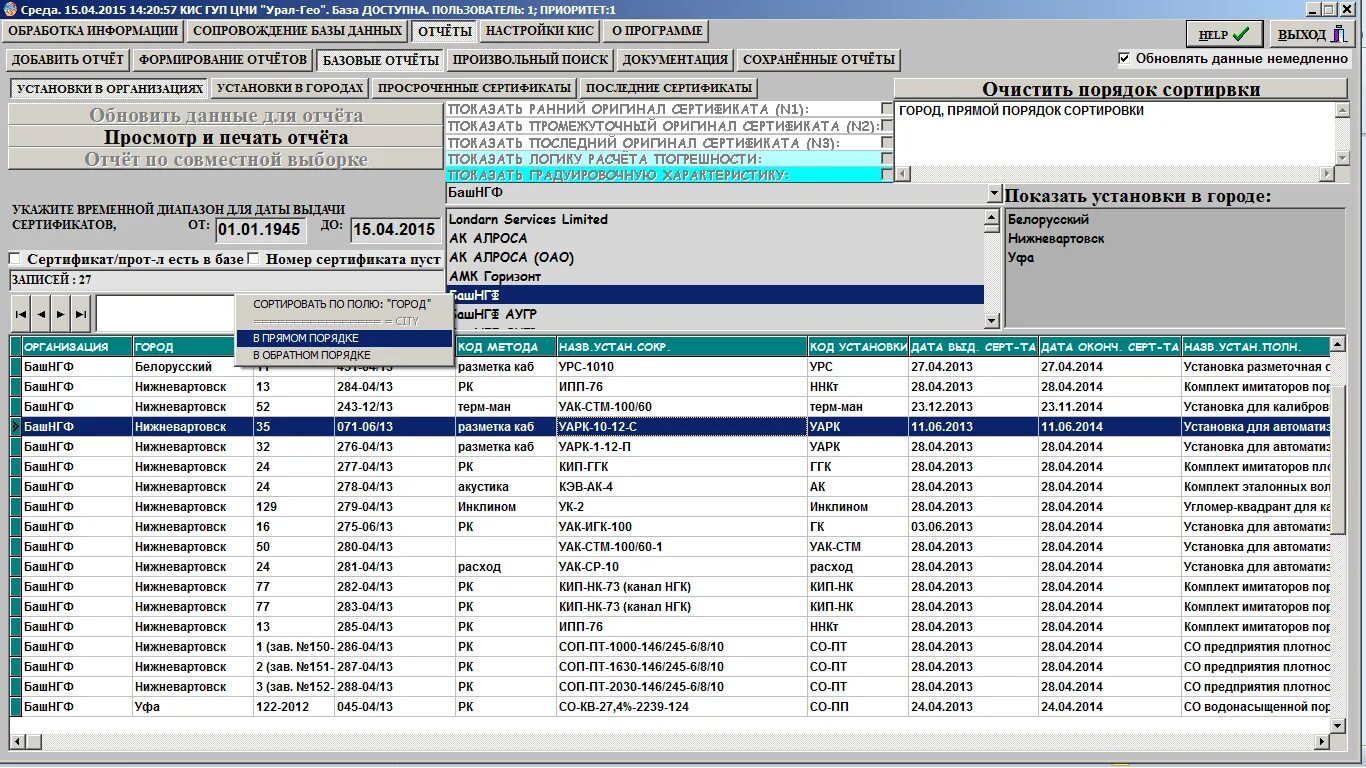1366x768 pixels.
Task: Click sort order box horizontal scroll right arrow
Action: (1327, 174)
